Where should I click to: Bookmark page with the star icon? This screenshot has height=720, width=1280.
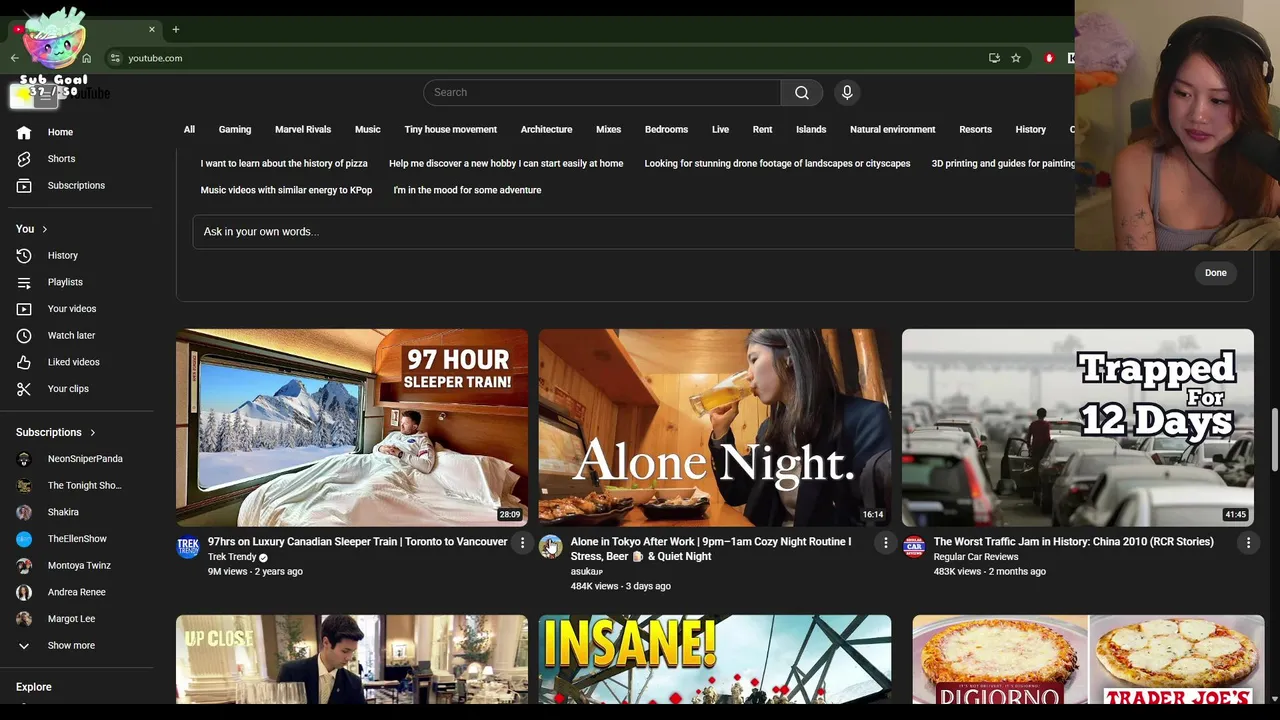(1016, 58)
